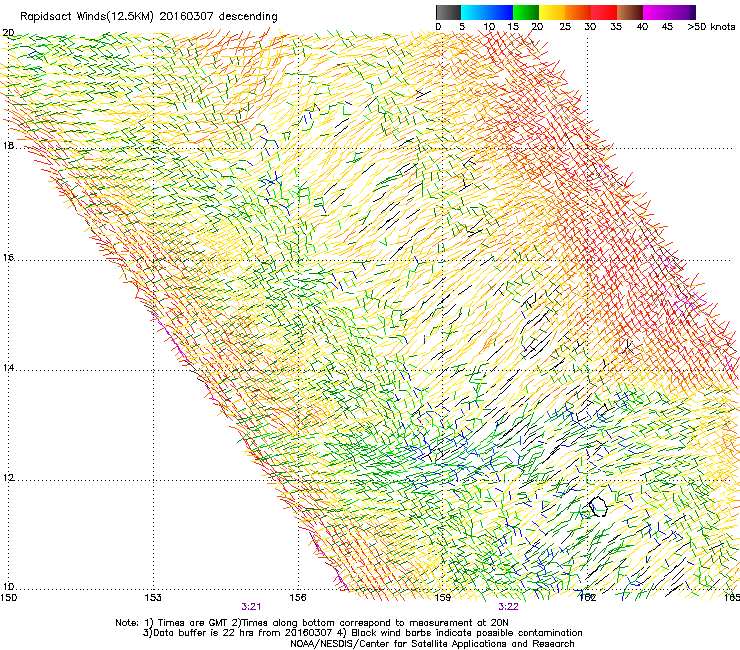The width and height of the screenshot is (740, 650).
Task: Click the '40' legend scale label
Action: point(642,27)
